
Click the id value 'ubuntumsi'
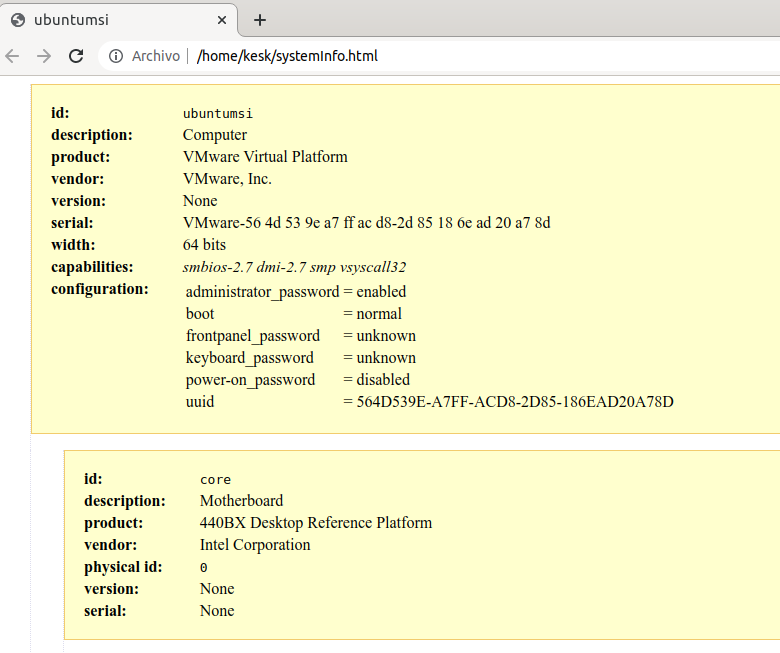coord(217,113)
